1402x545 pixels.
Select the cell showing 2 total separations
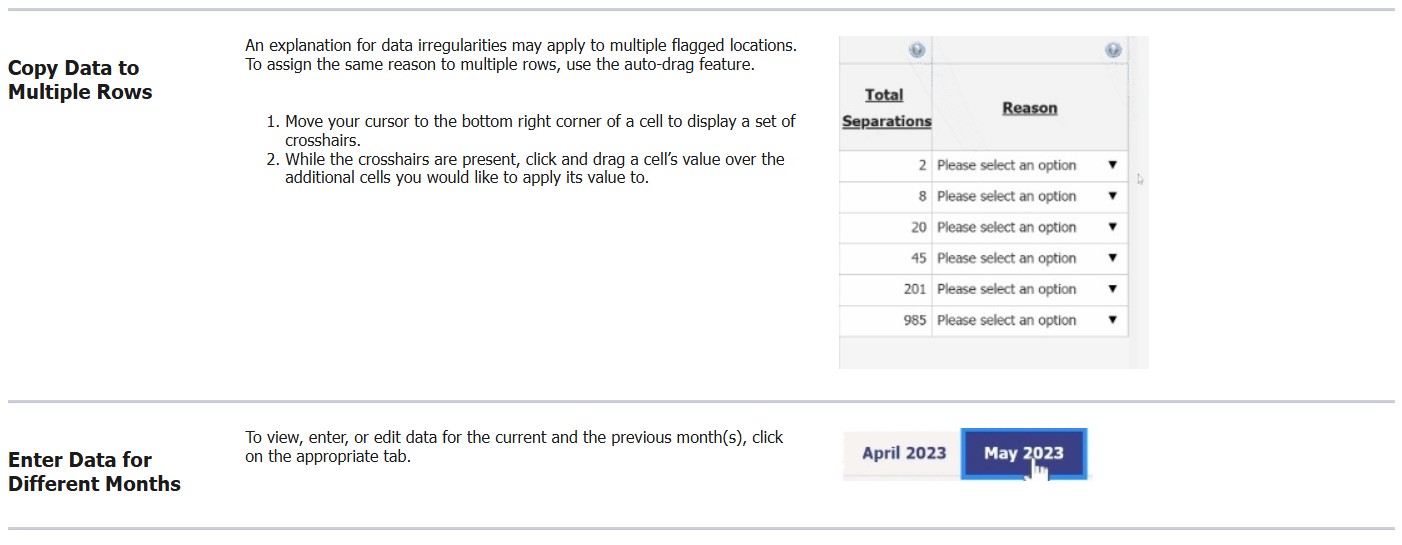[x=886, y=166]
